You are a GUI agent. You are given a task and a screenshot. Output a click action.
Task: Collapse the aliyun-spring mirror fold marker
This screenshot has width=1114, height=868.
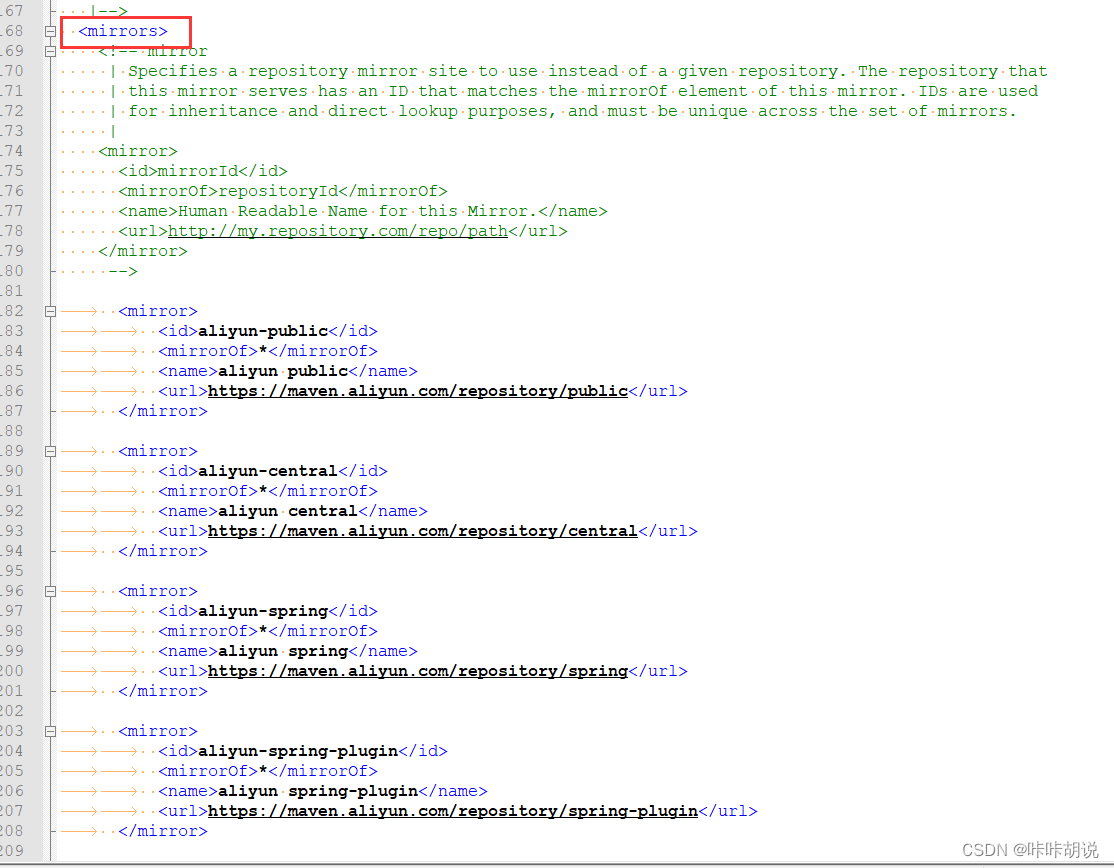click(50, 591)
